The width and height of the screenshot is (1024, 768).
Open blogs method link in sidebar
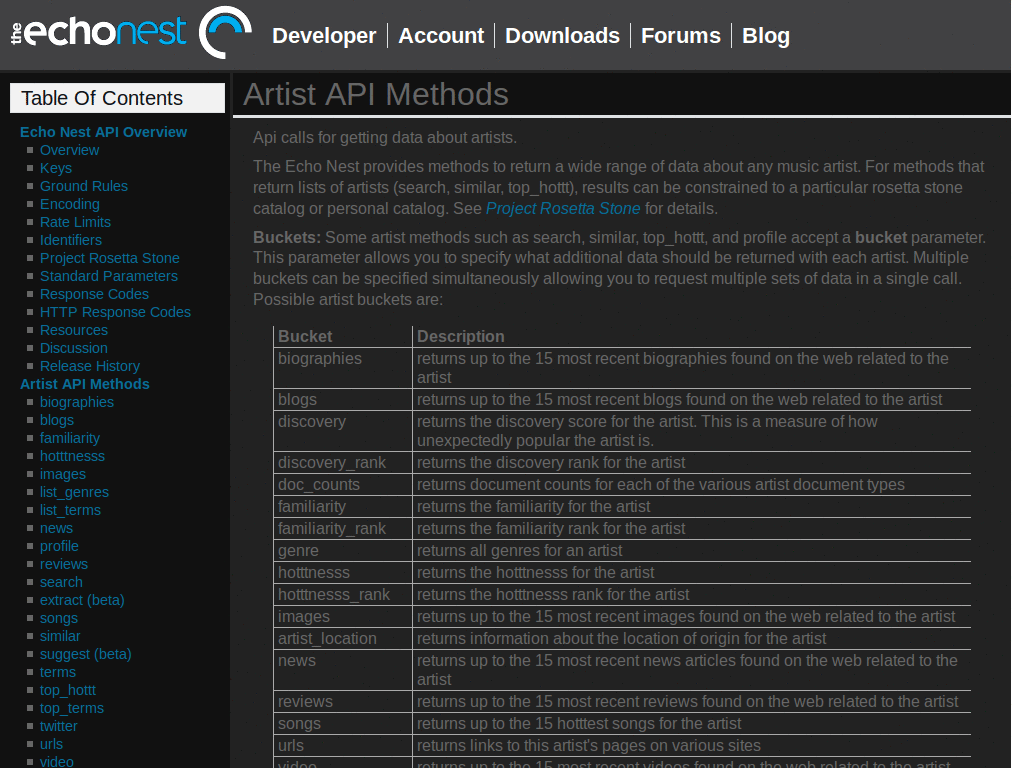57,420
